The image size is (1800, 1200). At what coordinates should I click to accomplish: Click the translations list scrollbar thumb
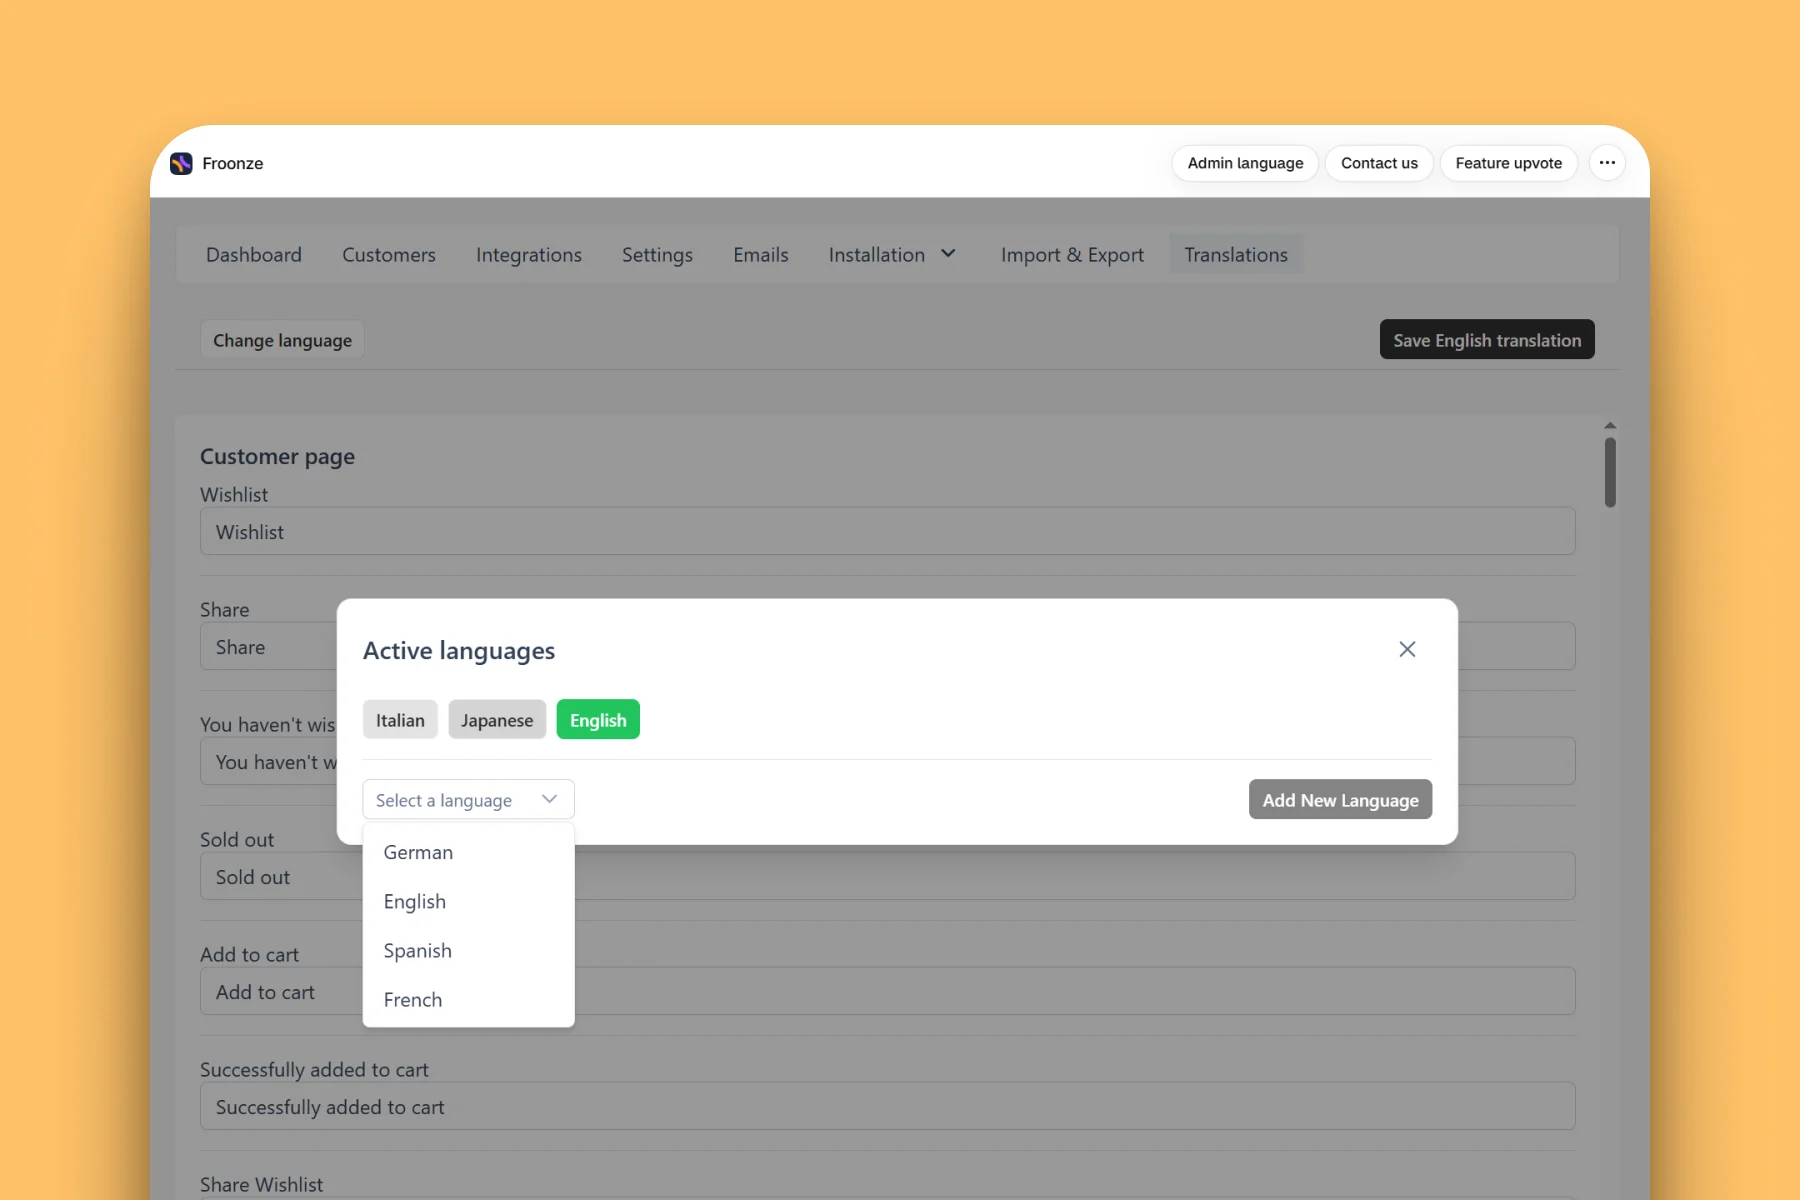(x=1610, y=472)
